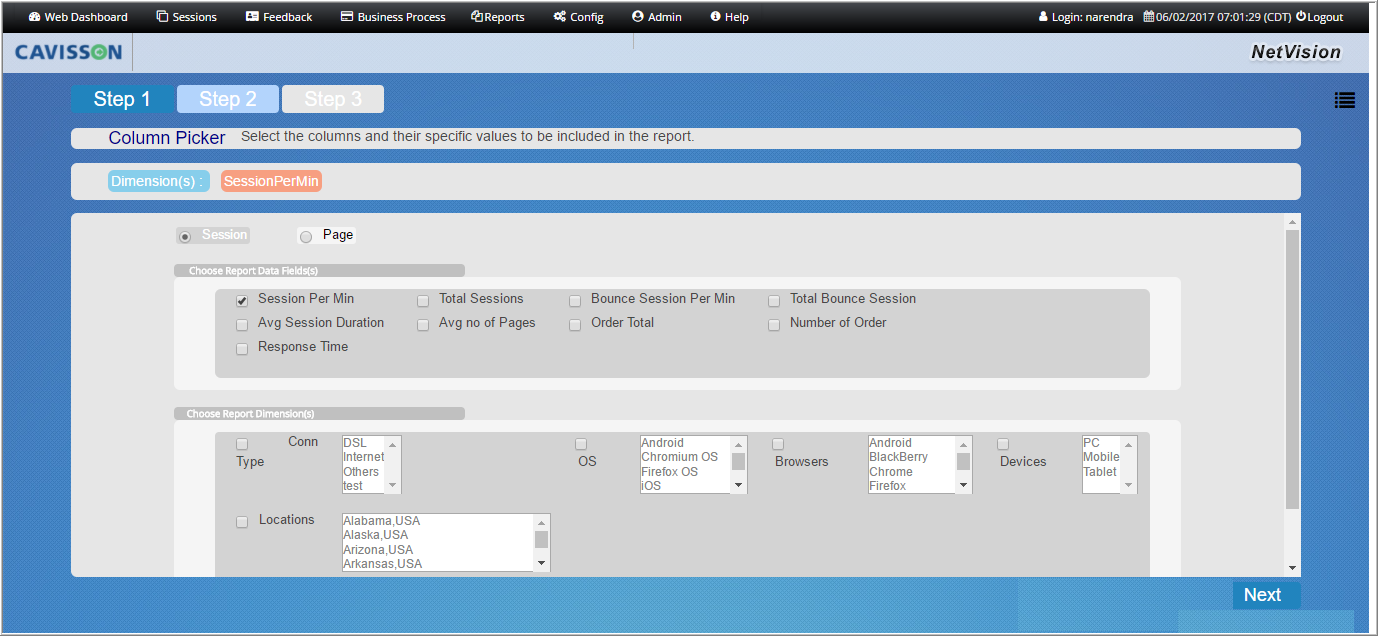1378x636 pixels.
Task: Click down arrow of Browsers list scrollbar
Action: [x=964, y=486]
